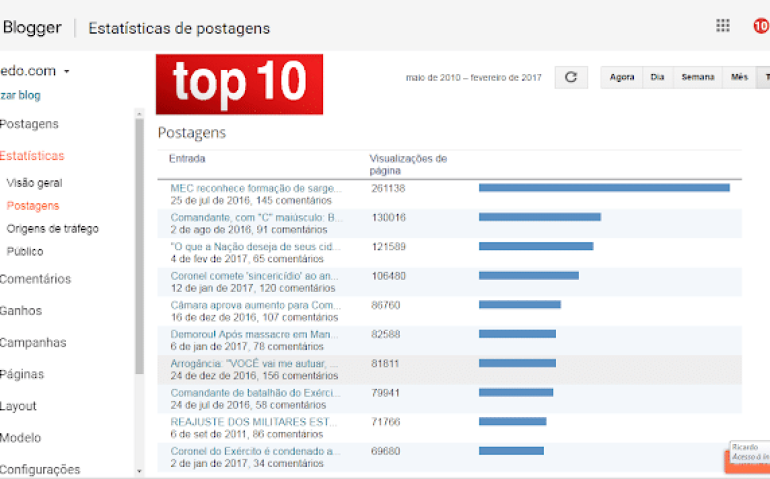Click the page view count 69680
Image resolution: width=770 pixels, height=479 pixels.
click(385, 451)
